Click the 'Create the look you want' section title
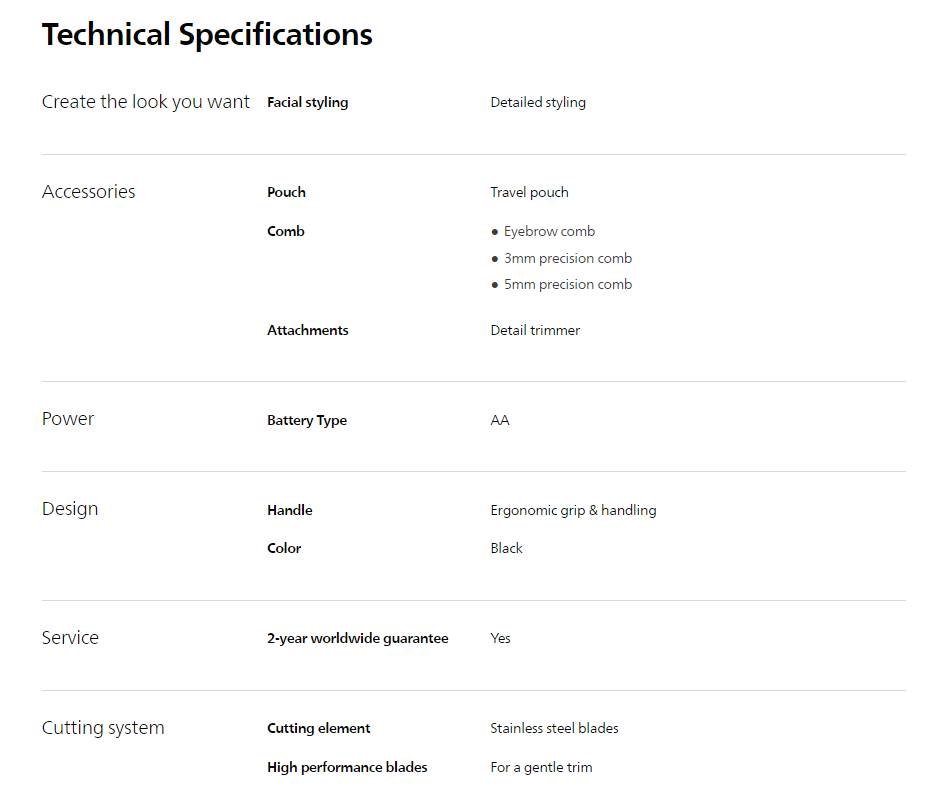929x811 pixels. click(146, 102)
